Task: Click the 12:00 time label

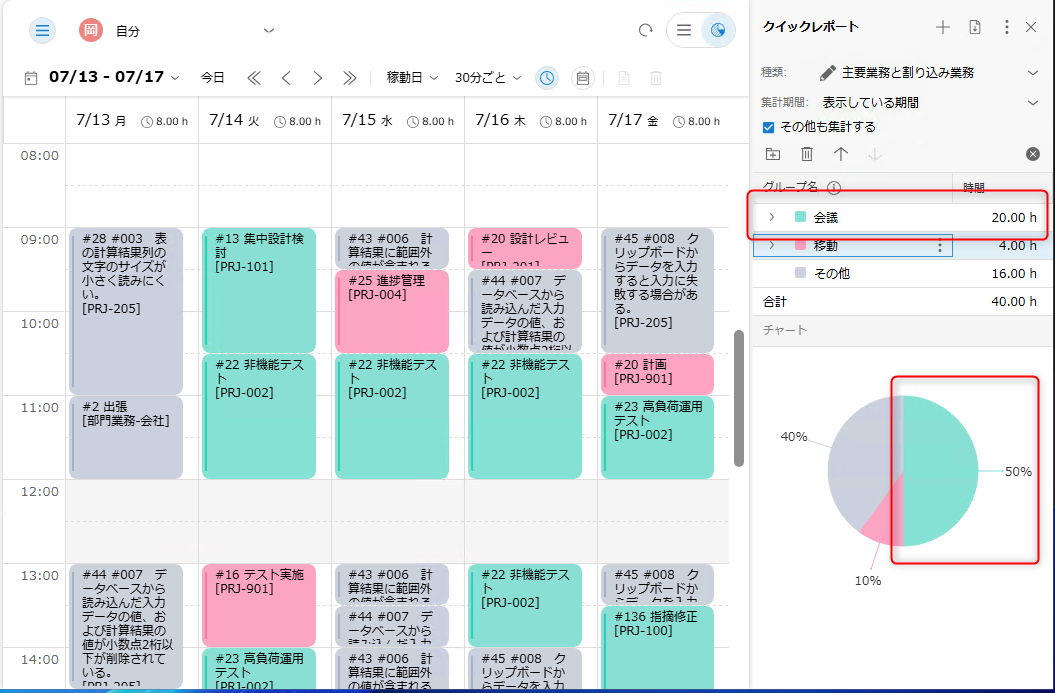Action: [x=40, y=492]
